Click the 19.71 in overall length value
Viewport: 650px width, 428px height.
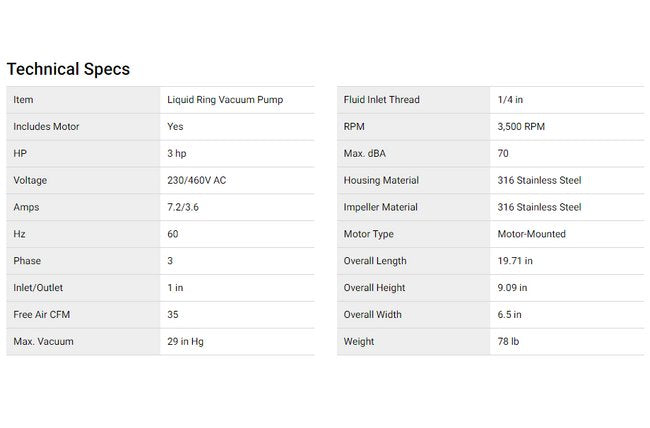click(514, 261)
